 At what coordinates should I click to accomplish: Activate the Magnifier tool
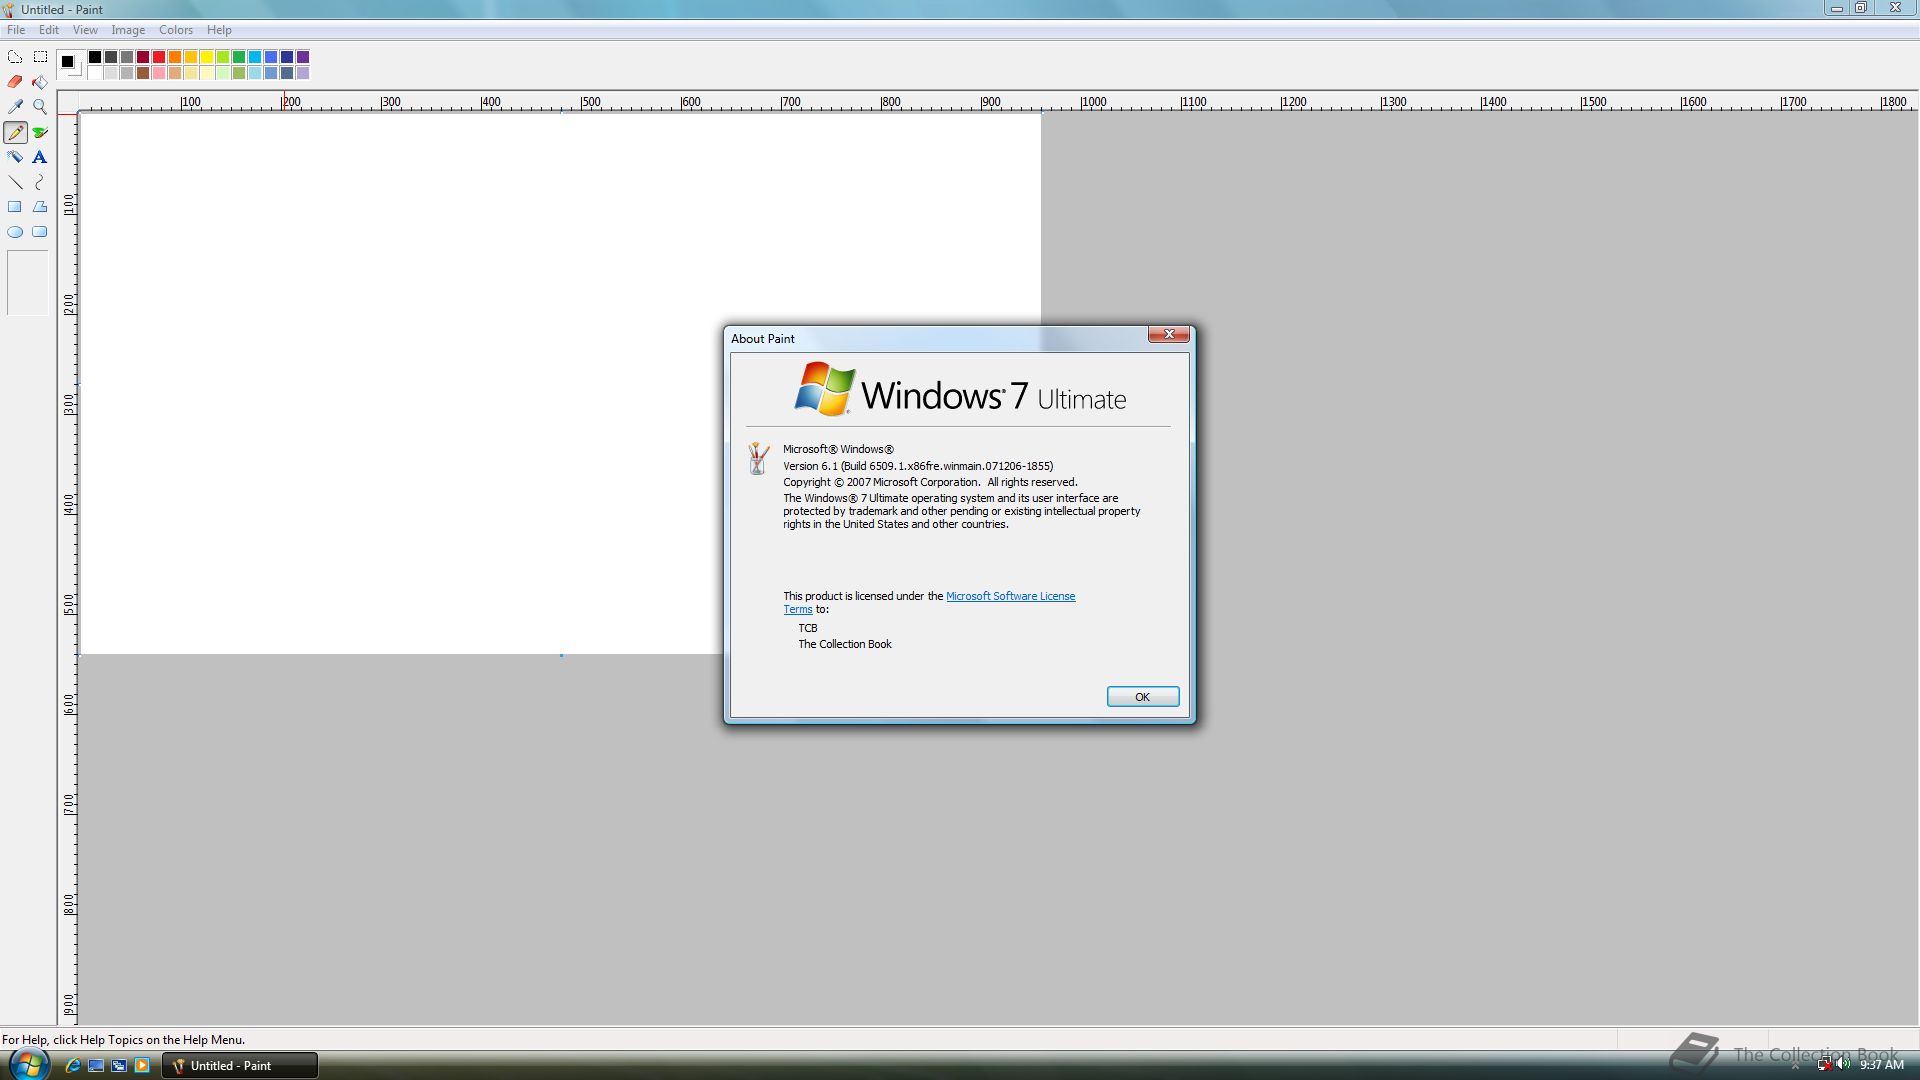coord(40,107)
